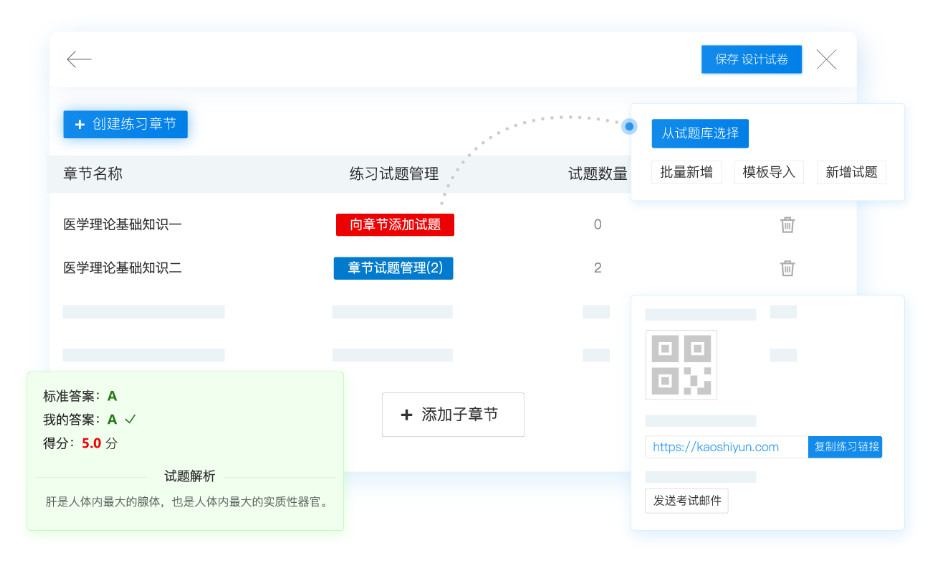Click the 发送考试邮件 button
Image resolution: width=951 pixels, height=576 pixels.
point(686,500)
